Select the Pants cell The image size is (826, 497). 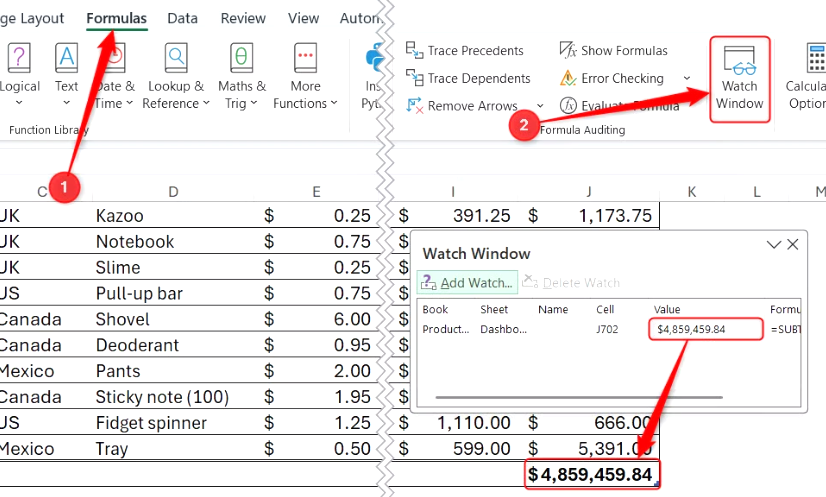click(x=173, y=371)
